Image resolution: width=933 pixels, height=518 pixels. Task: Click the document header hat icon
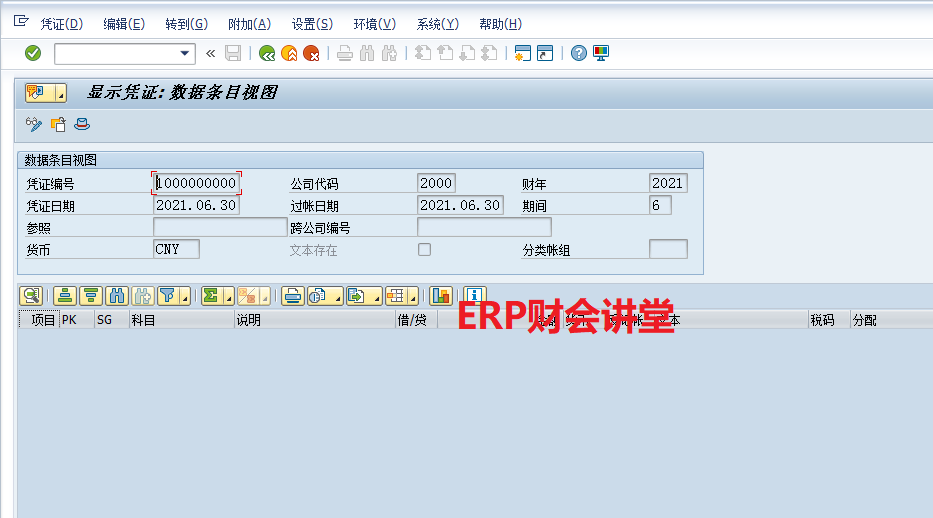[x=82, y=124]
